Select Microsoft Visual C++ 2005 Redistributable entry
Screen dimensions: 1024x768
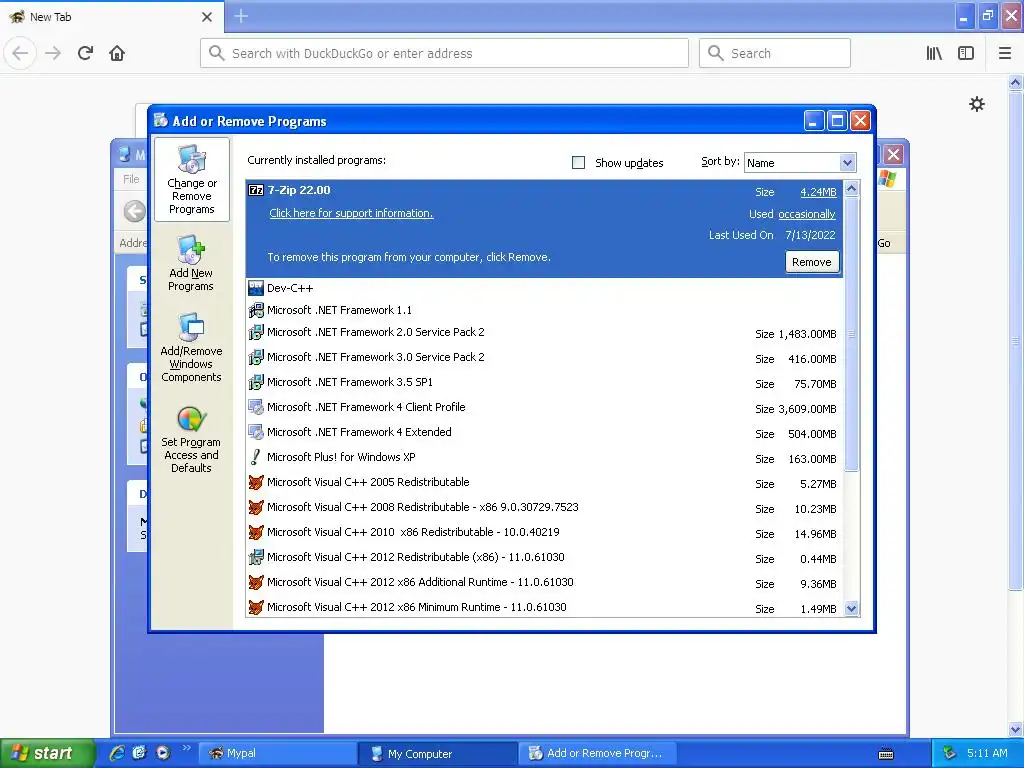545,483
